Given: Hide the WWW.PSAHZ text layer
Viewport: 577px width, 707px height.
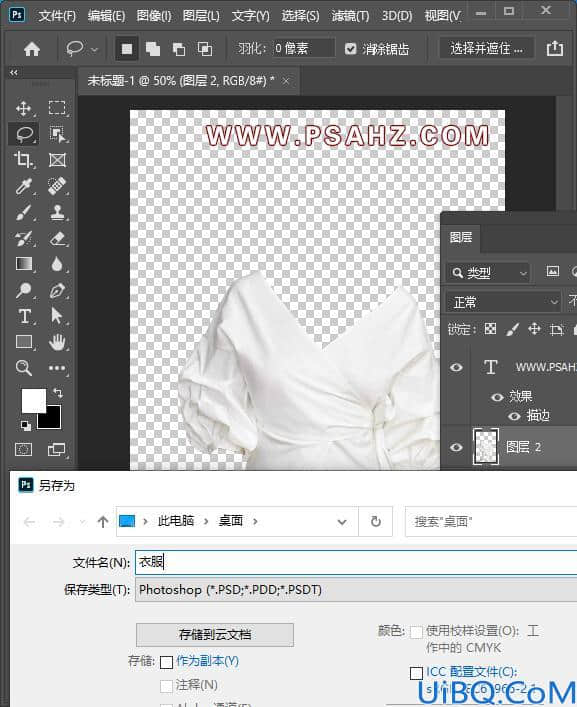Looking at the screenshot, I should point(456,367).
